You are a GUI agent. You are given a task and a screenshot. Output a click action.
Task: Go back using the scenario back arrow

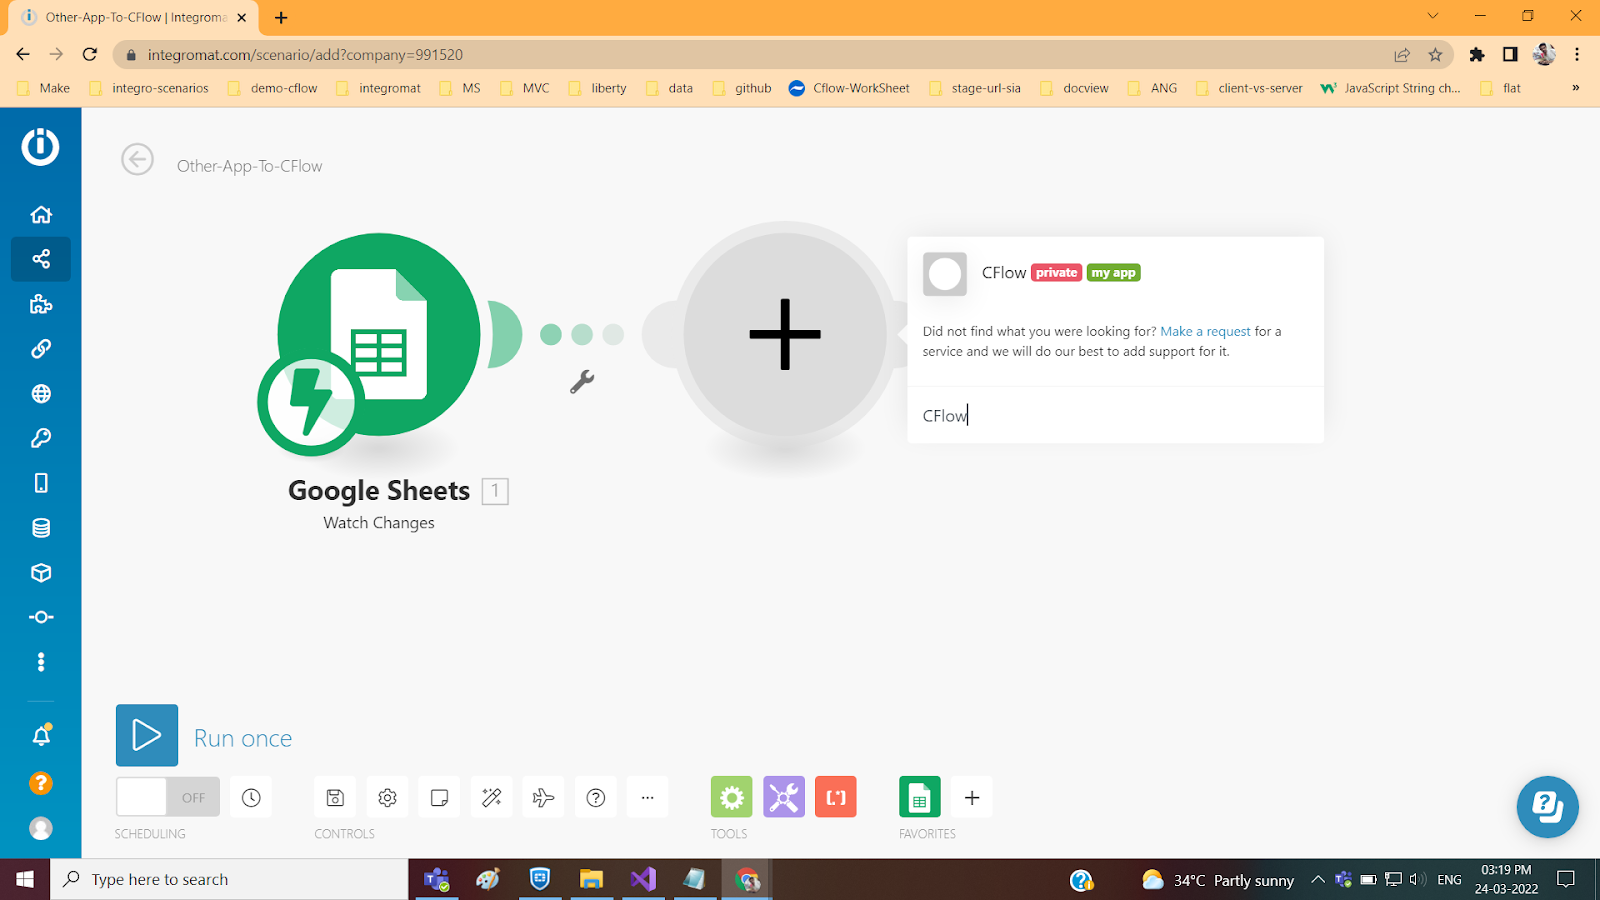point(137,159)
